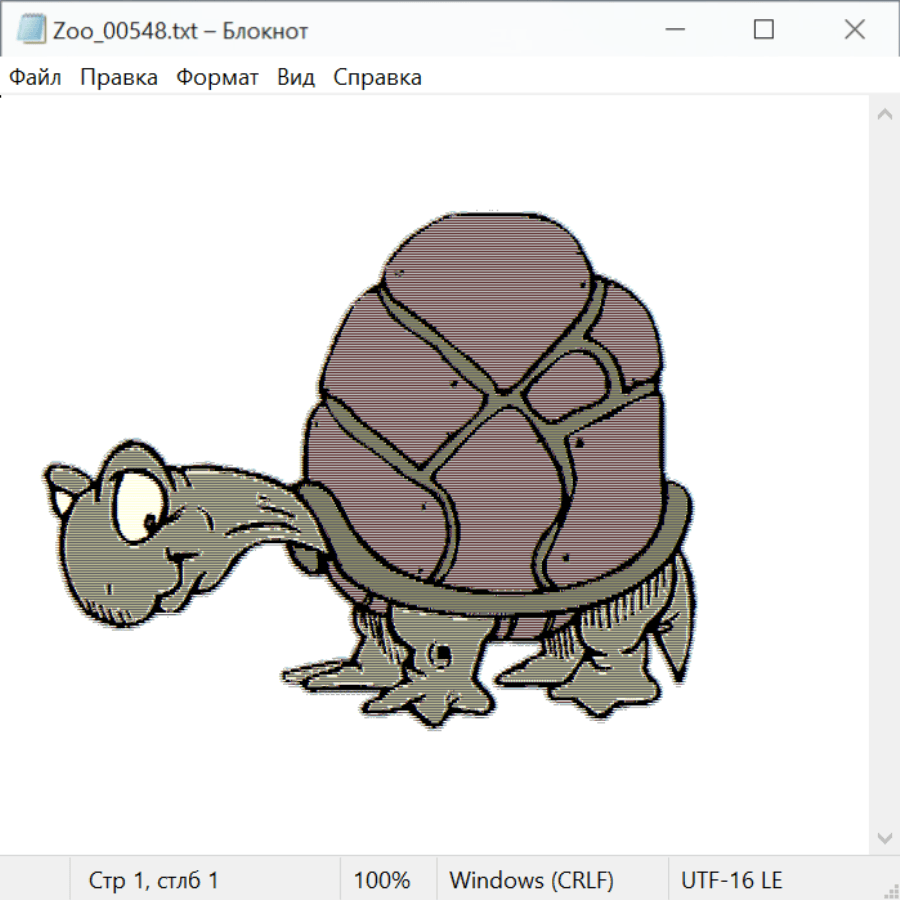
Task: Open the Справка menu
Action: coord(377,78)
